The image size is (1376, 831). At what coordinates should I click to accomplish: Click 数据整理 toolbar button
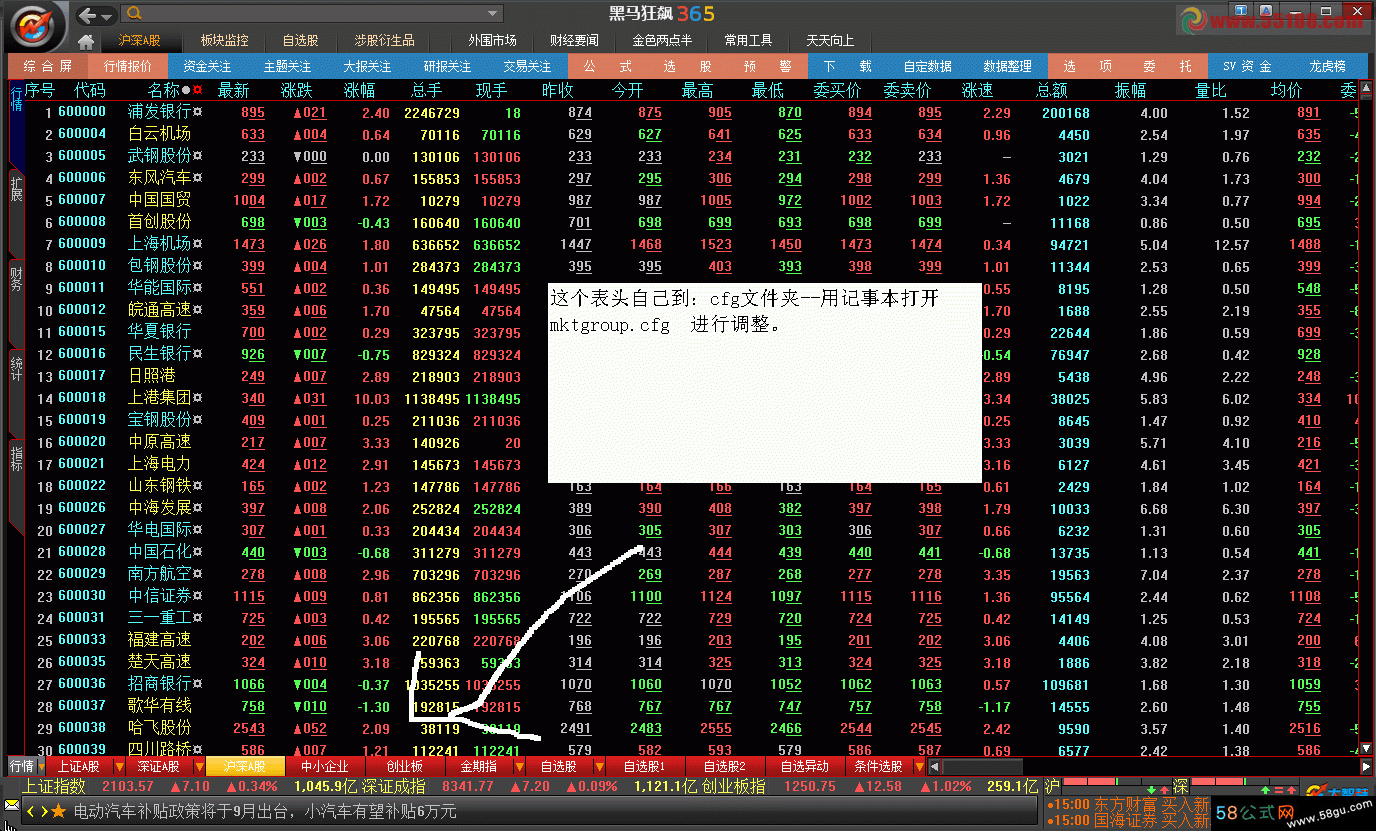pos(1007,66)
